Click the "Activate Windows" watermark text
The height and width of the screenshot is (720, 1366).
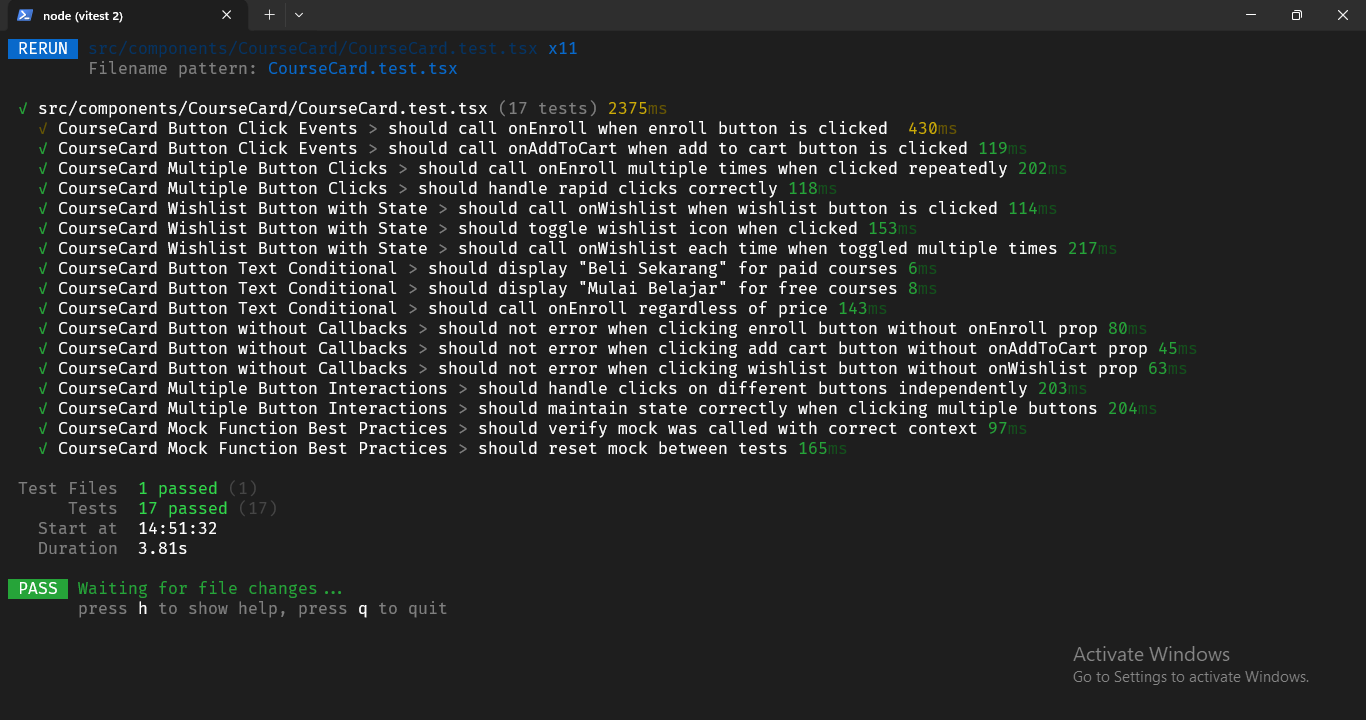(1151, 655)
